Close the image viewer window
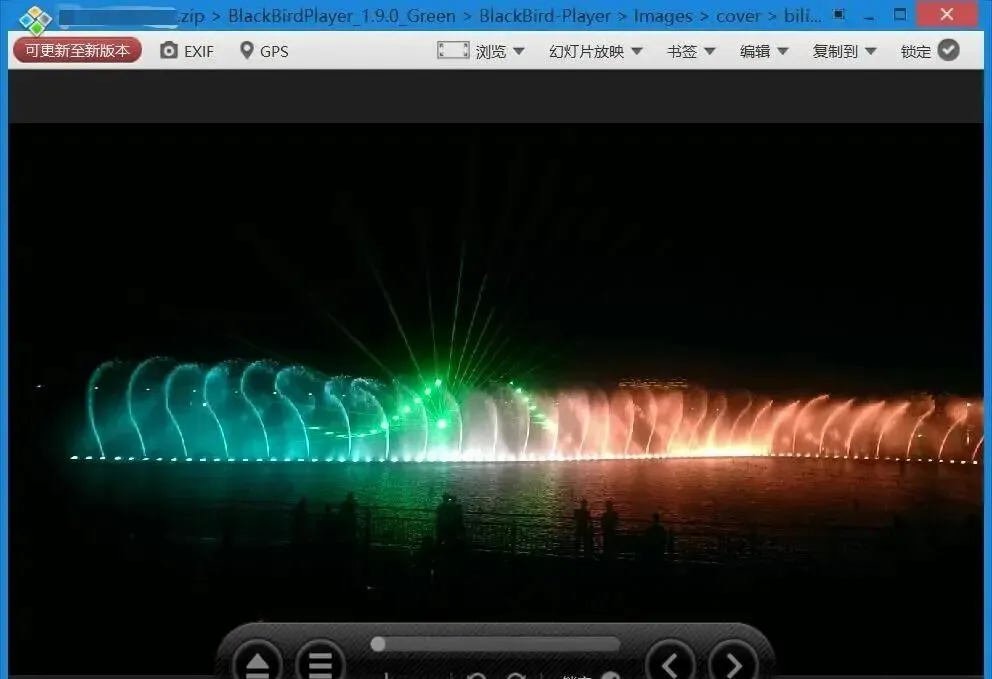Image resolution: width=992 pixels, height=679 pixels. [x=946, y=15]
